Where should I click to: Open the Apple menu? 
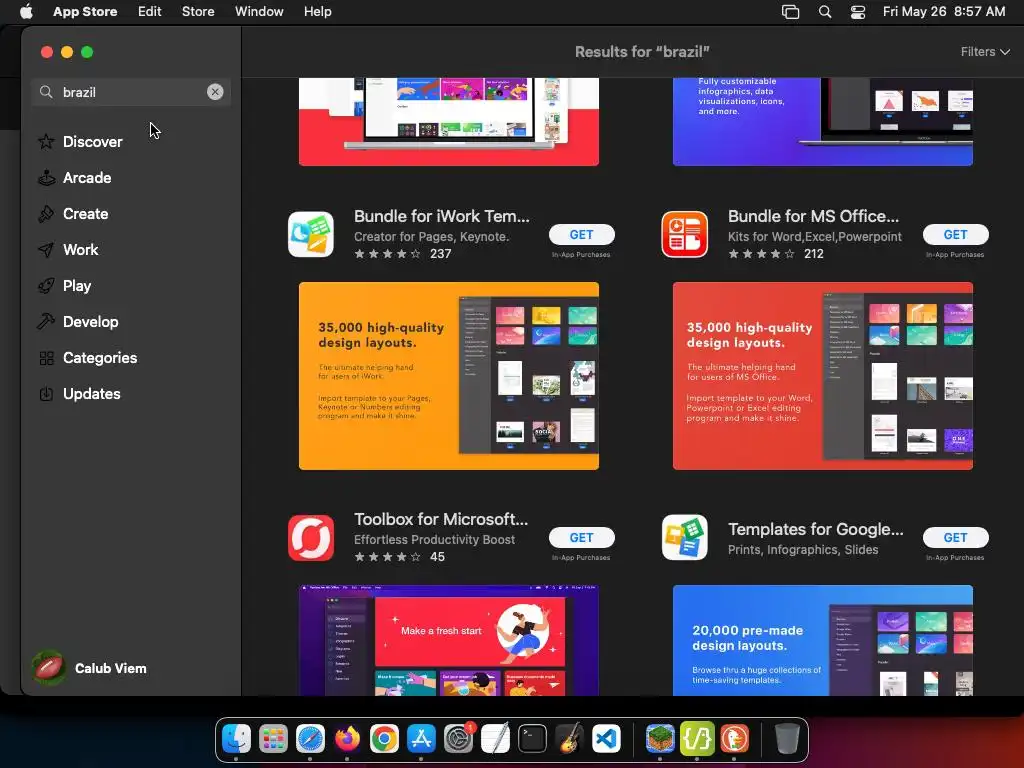click(26, 11)
